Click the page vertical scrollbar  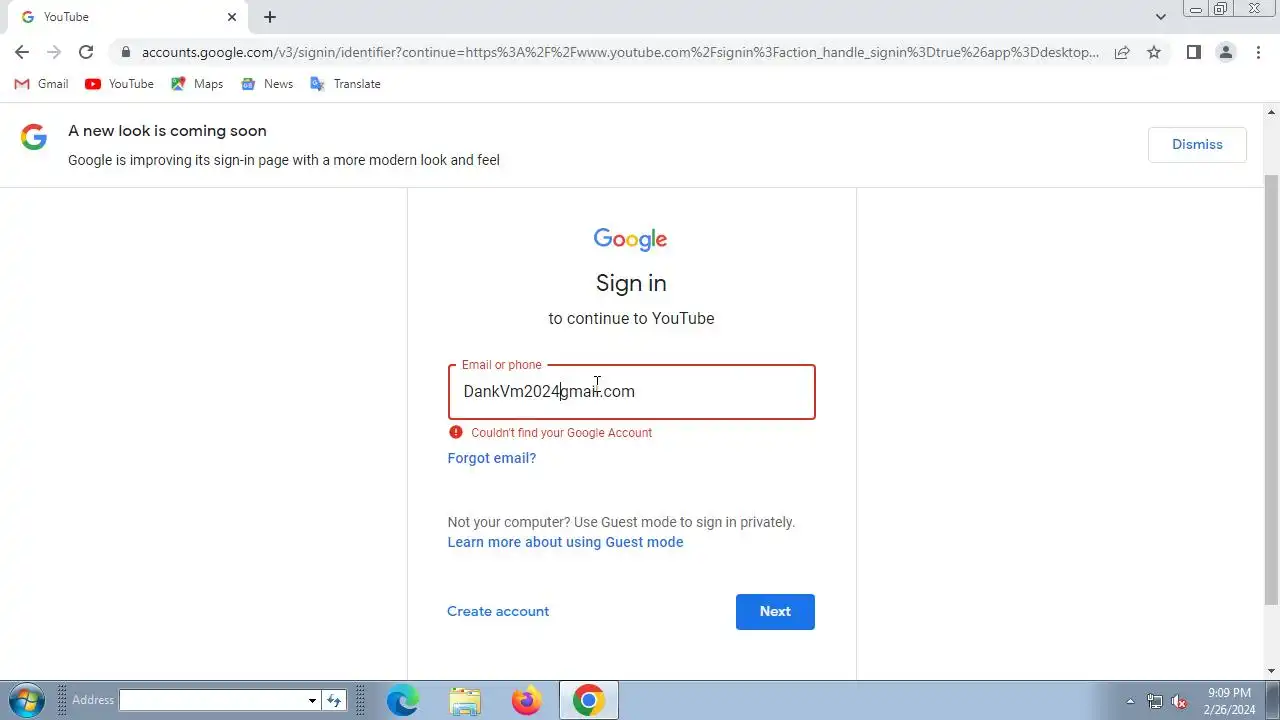tap(1272, 390)
